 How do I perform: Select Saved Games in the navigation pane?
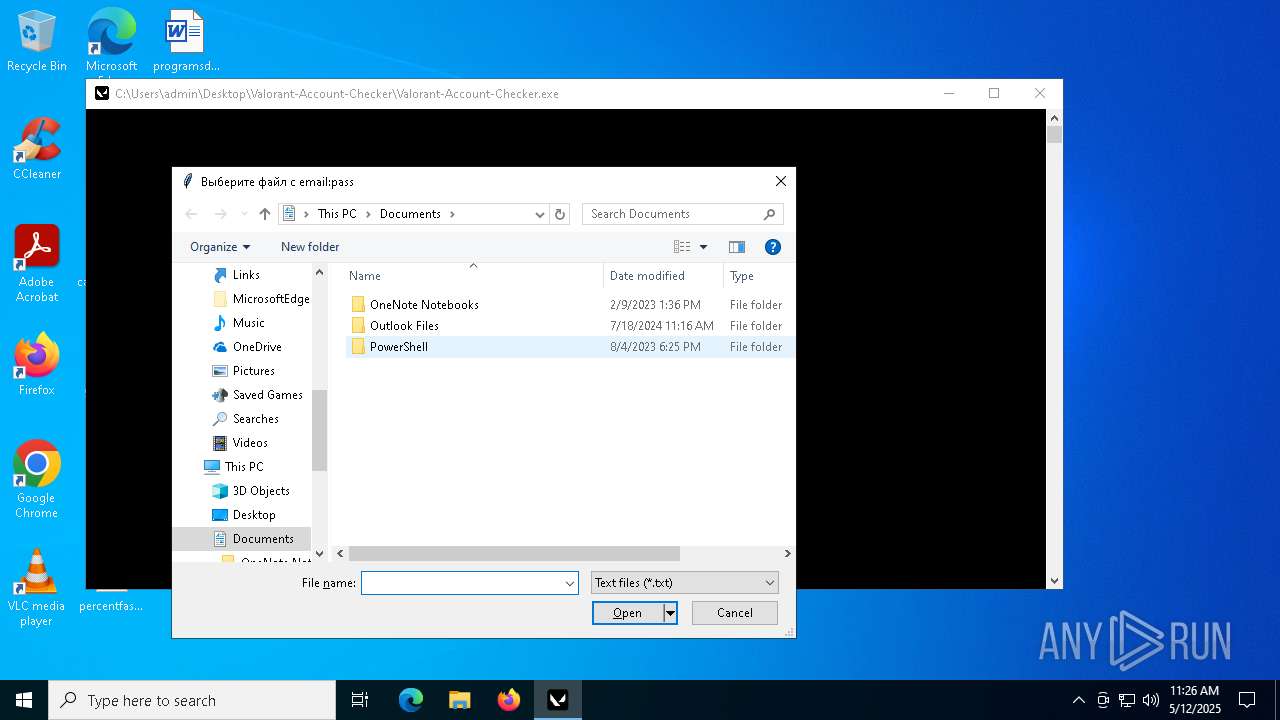[267, 395]
